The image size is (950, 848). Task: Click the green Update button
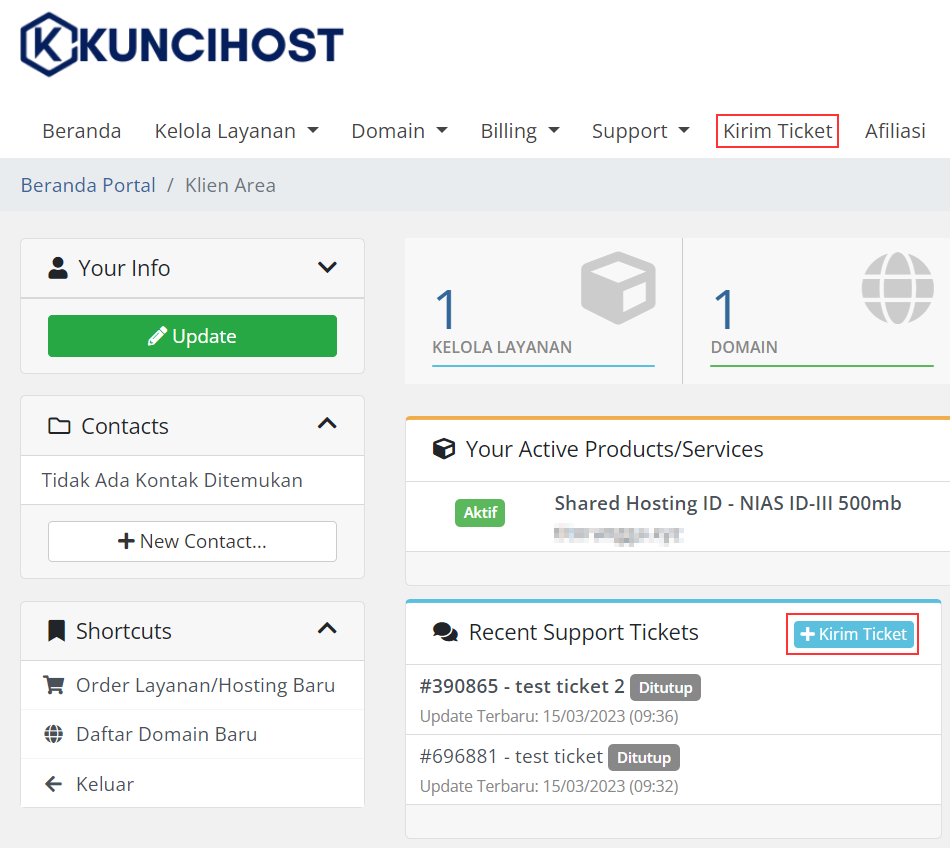point(192,336)
